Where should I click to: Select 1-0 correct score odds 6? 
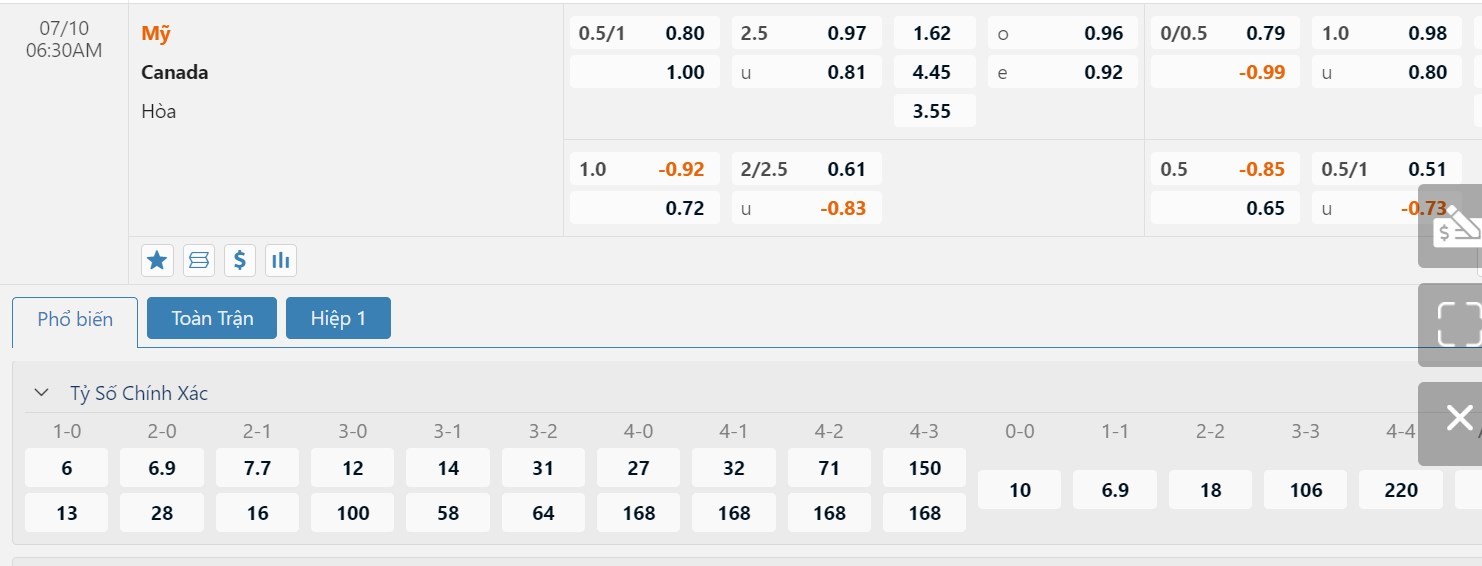pos(67,468)
